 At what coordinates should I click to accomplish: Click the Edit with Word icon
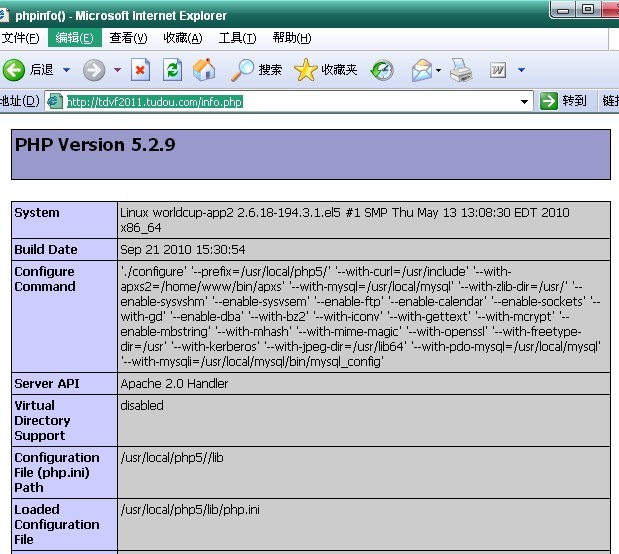click(498, 70)
